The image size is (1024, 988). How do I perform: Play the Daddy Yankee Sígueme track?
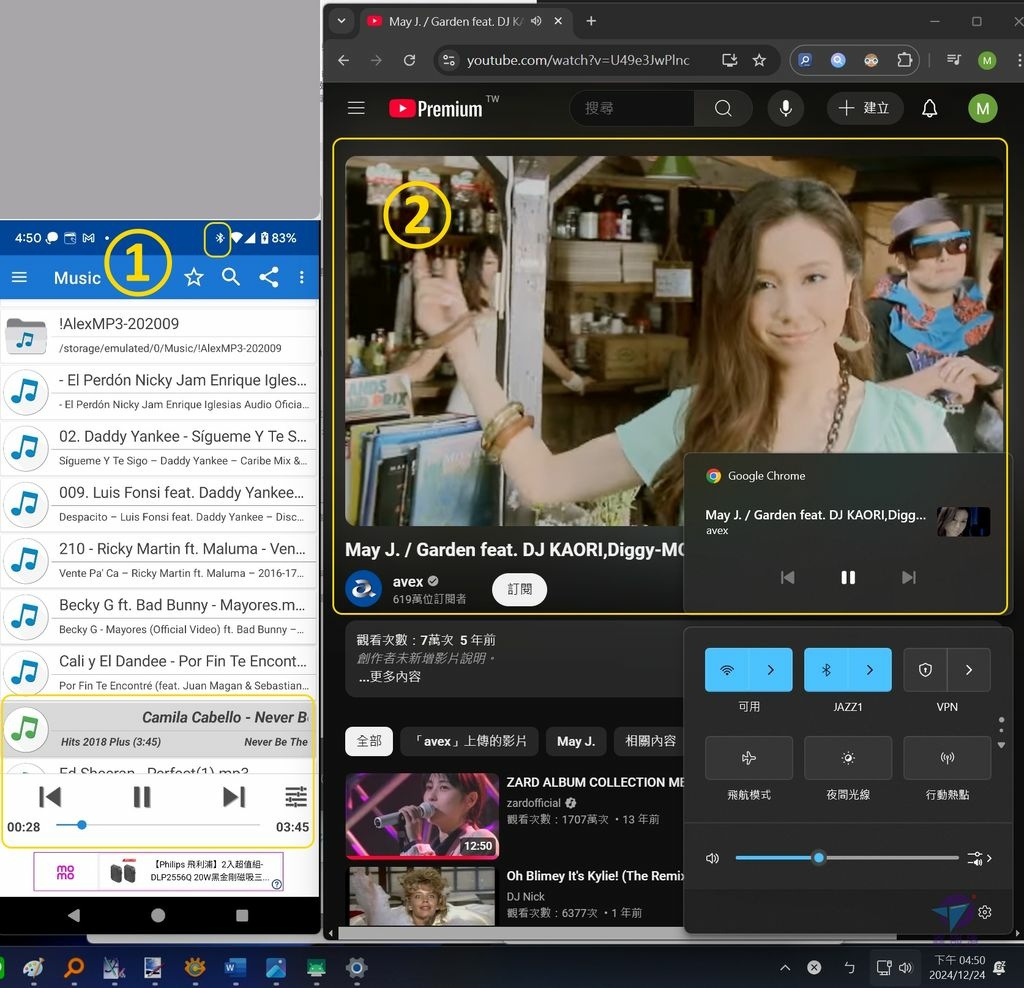(159, 447)
